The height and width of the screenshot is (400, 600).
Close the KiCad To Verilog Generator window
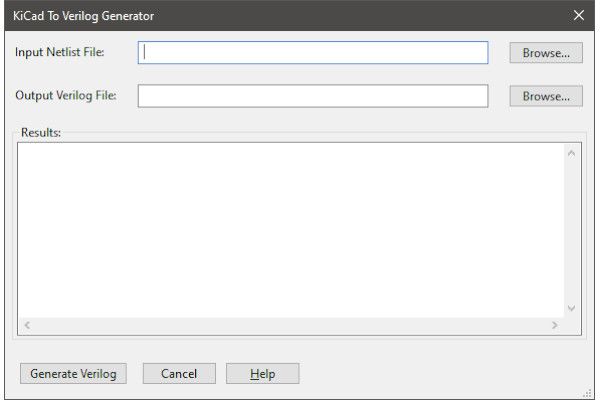point(578,15)
